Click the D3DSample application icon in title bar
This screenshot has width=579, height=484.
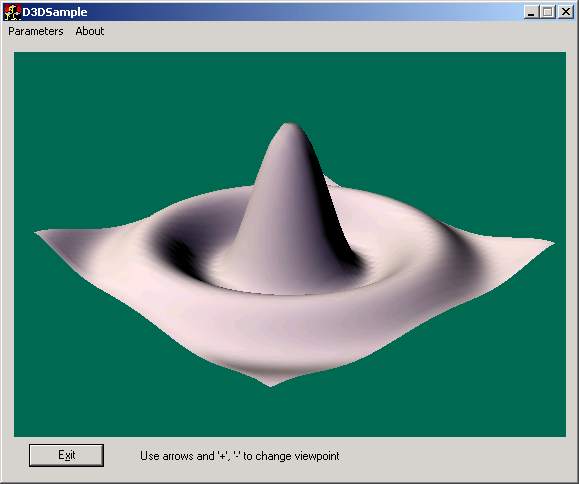click(12, 12)
